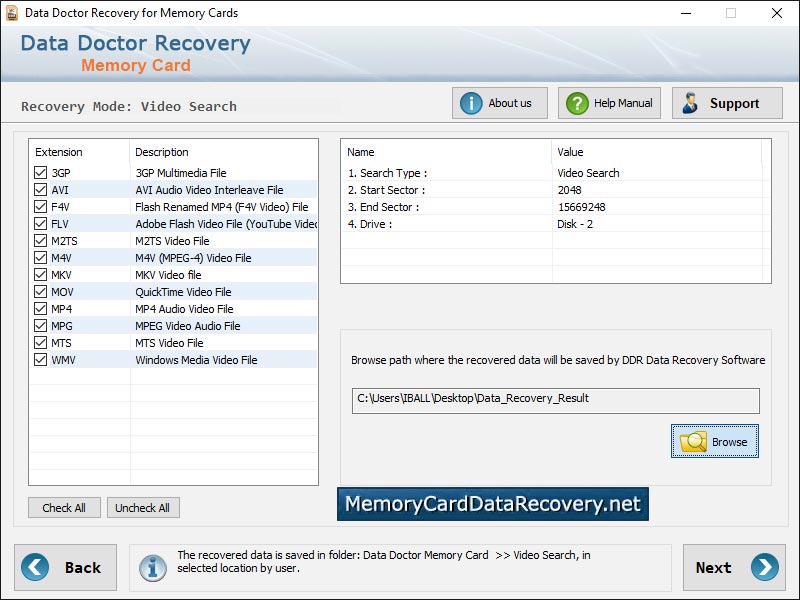Uncheck the AVI extension checkbox
The width and height of the screenshot is (800, 600).
point(40,190)
